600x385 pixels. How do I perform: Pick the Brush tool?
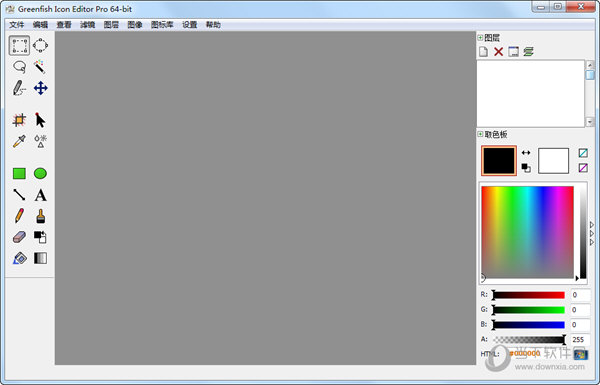pos(40,216)
